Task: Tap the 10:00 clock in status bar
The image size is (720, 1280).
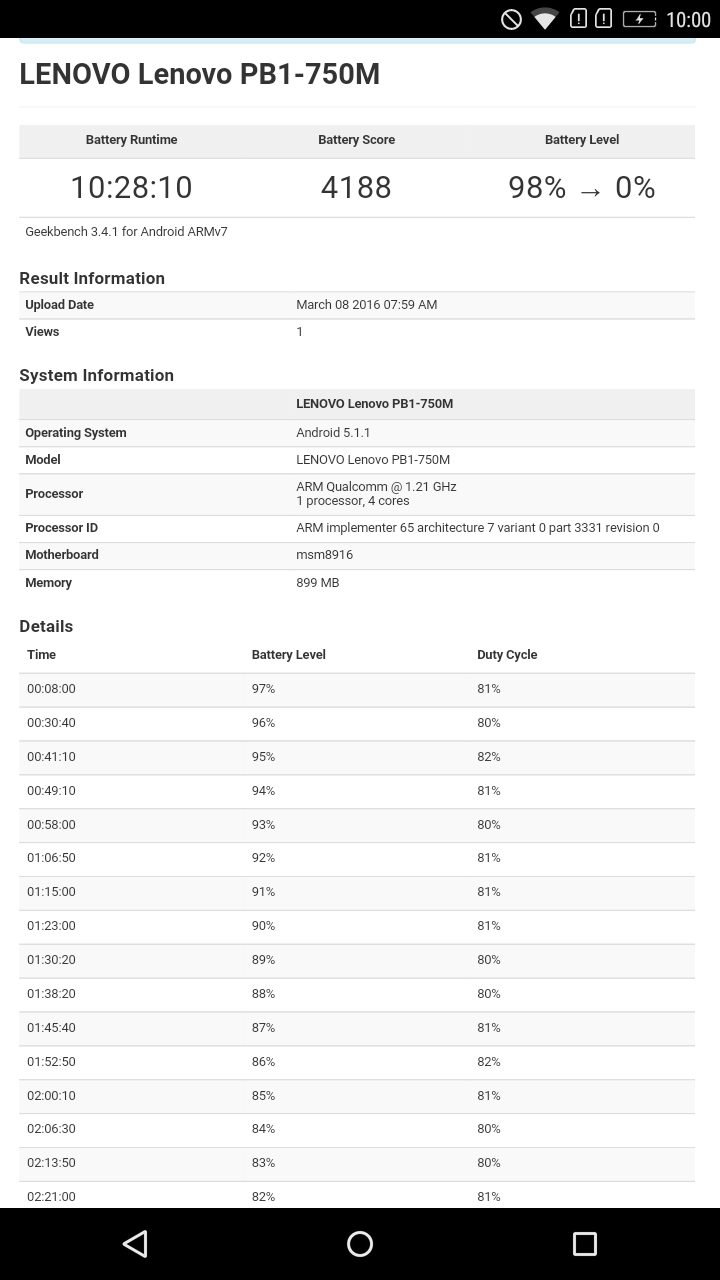Action: [688, 20]
